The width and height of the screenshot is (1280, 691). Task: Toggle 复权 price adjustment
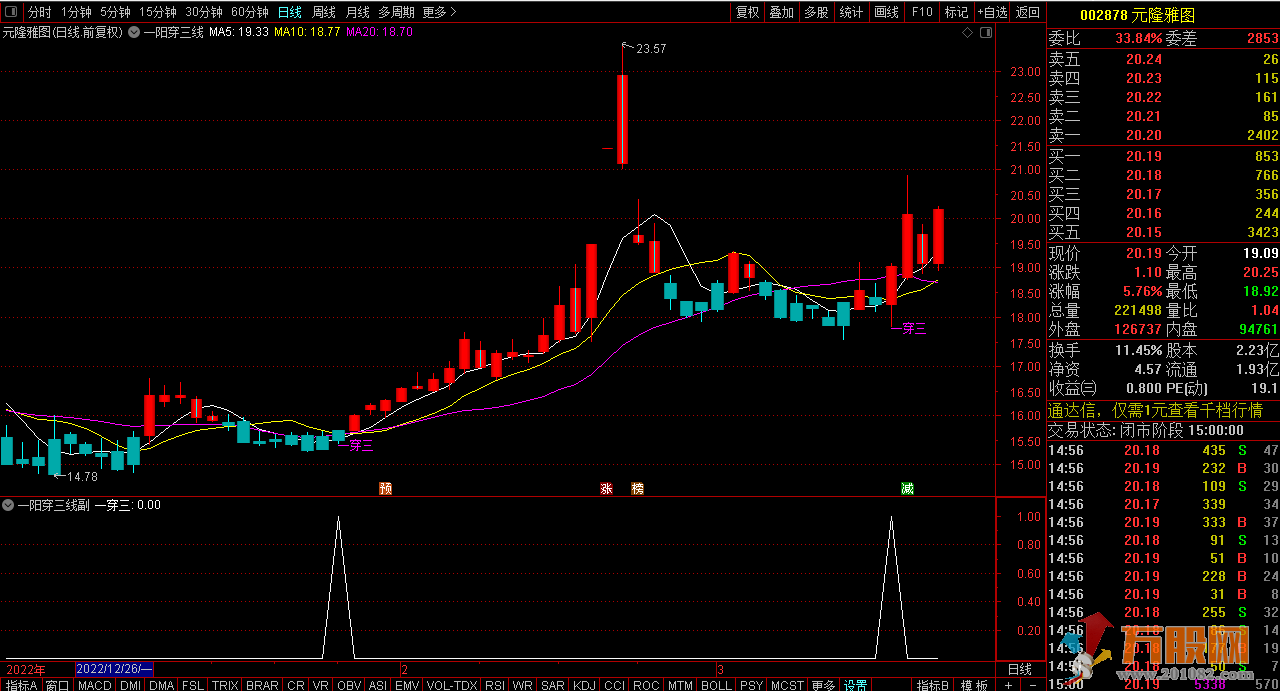[x=747, y=12]
